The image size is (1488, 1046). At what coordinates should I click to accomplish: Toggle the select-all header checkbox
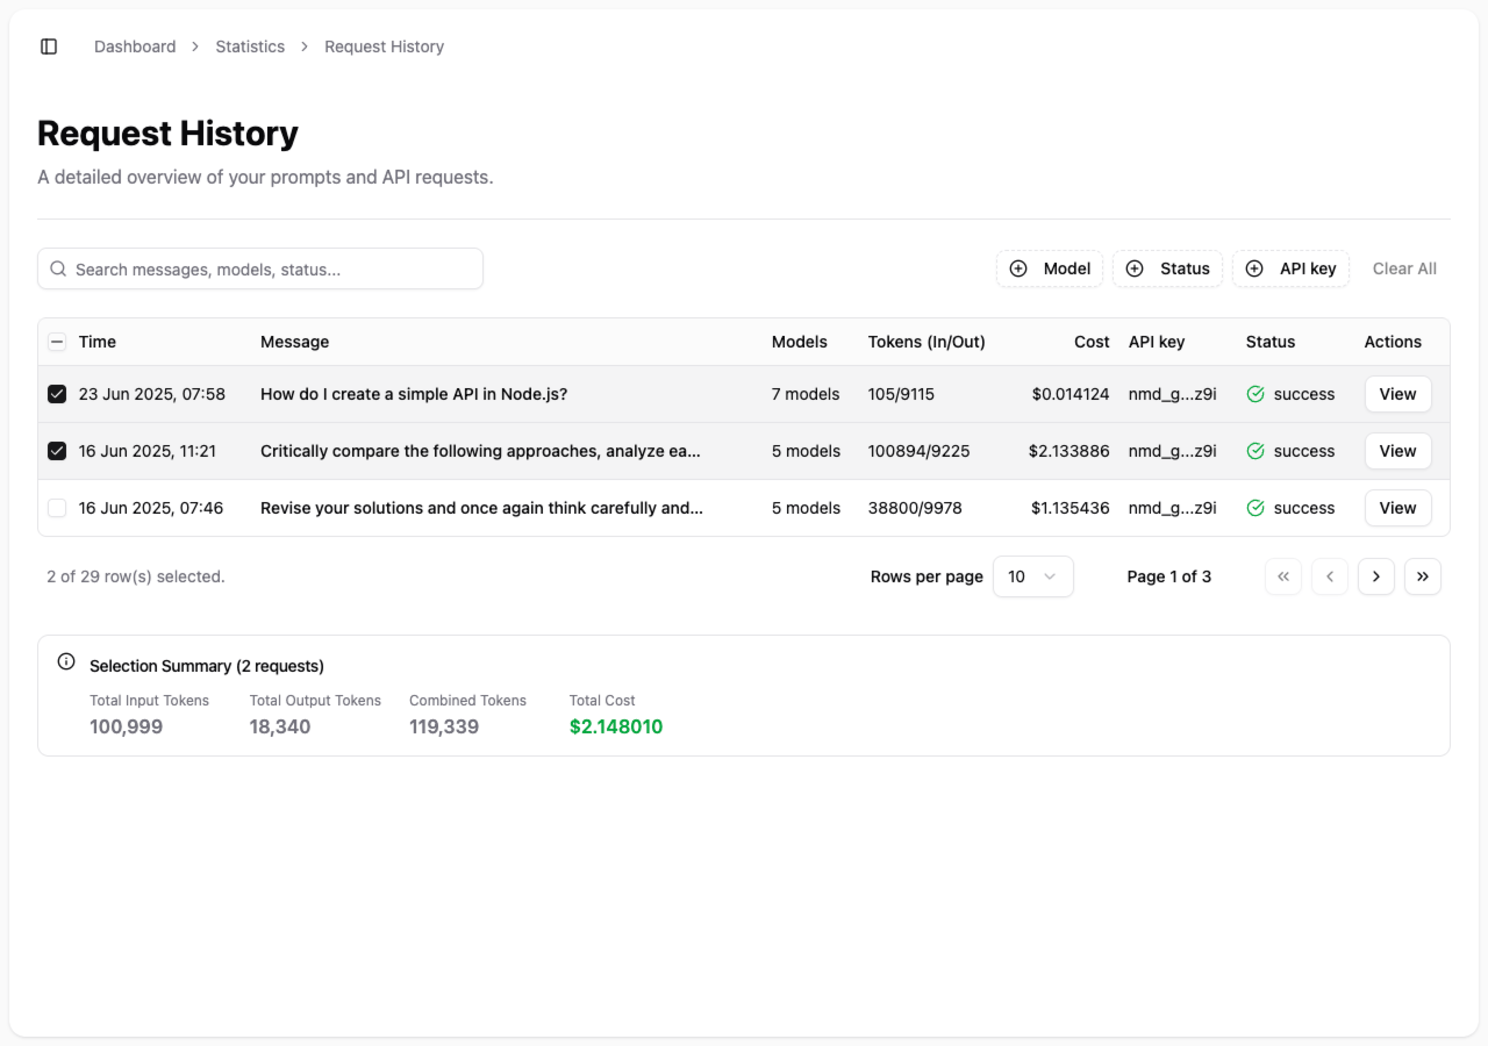coord(57,342)
